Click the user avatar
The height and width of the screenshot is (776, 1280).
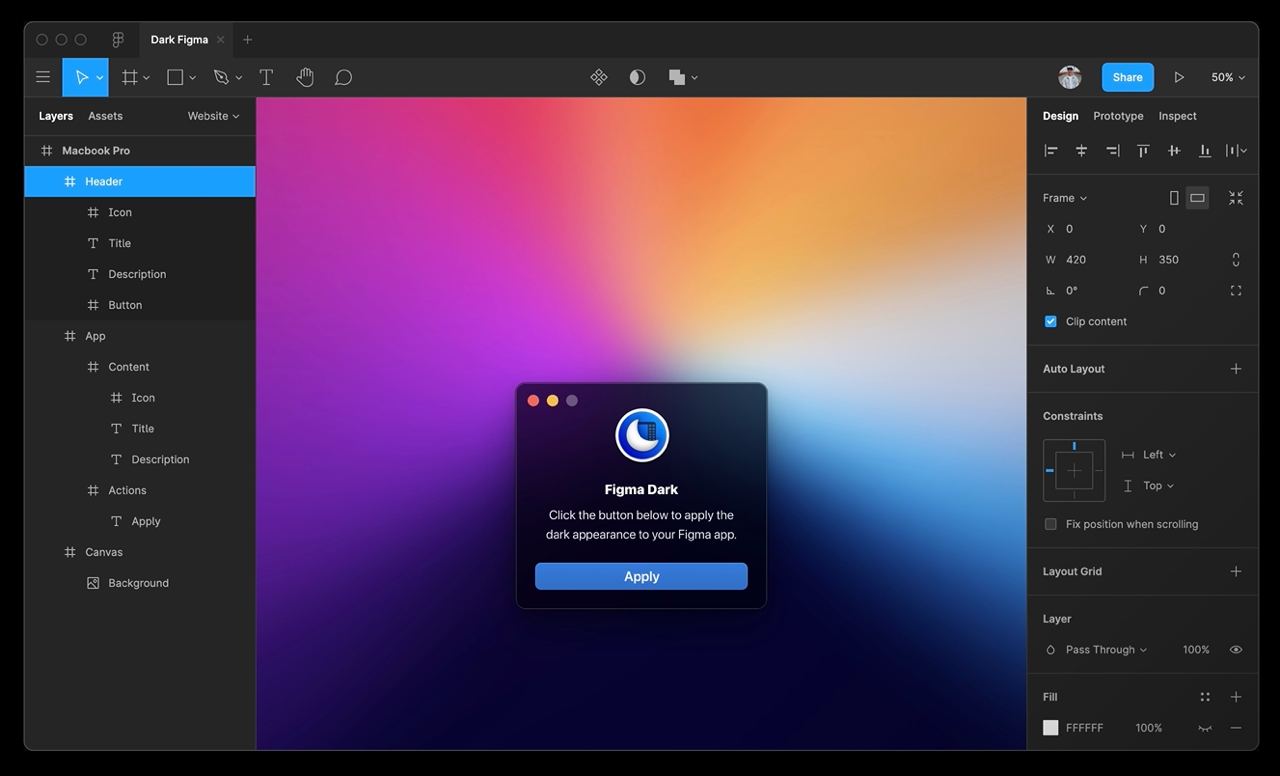(1070, 77)
